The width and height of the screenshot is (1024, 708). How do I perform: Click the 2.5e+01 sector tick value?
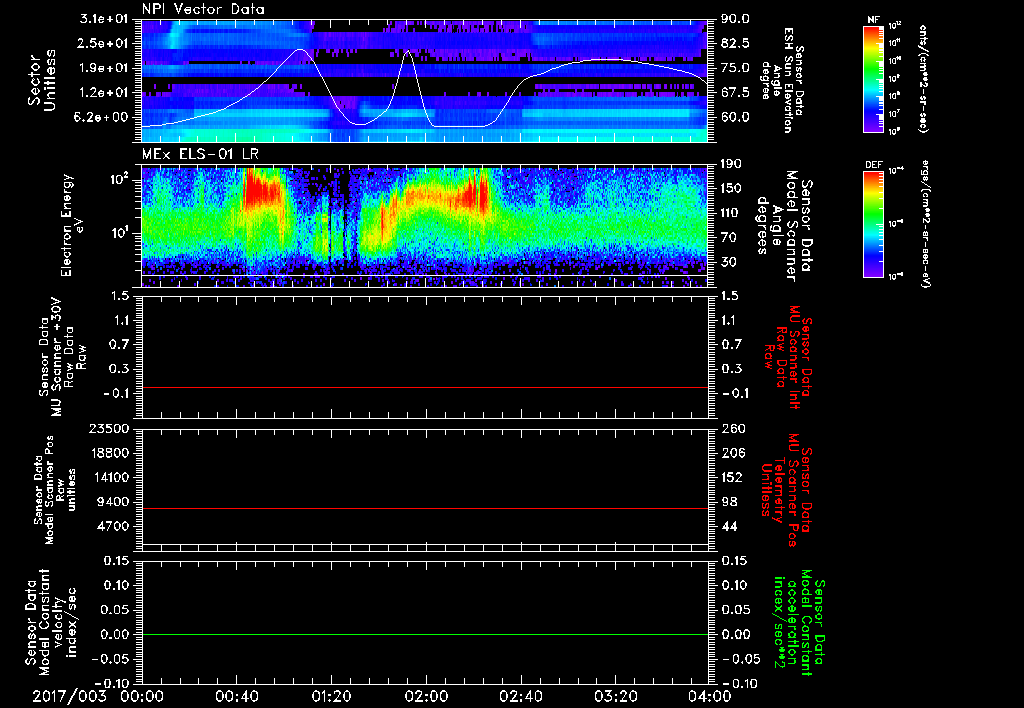[103, 43]
